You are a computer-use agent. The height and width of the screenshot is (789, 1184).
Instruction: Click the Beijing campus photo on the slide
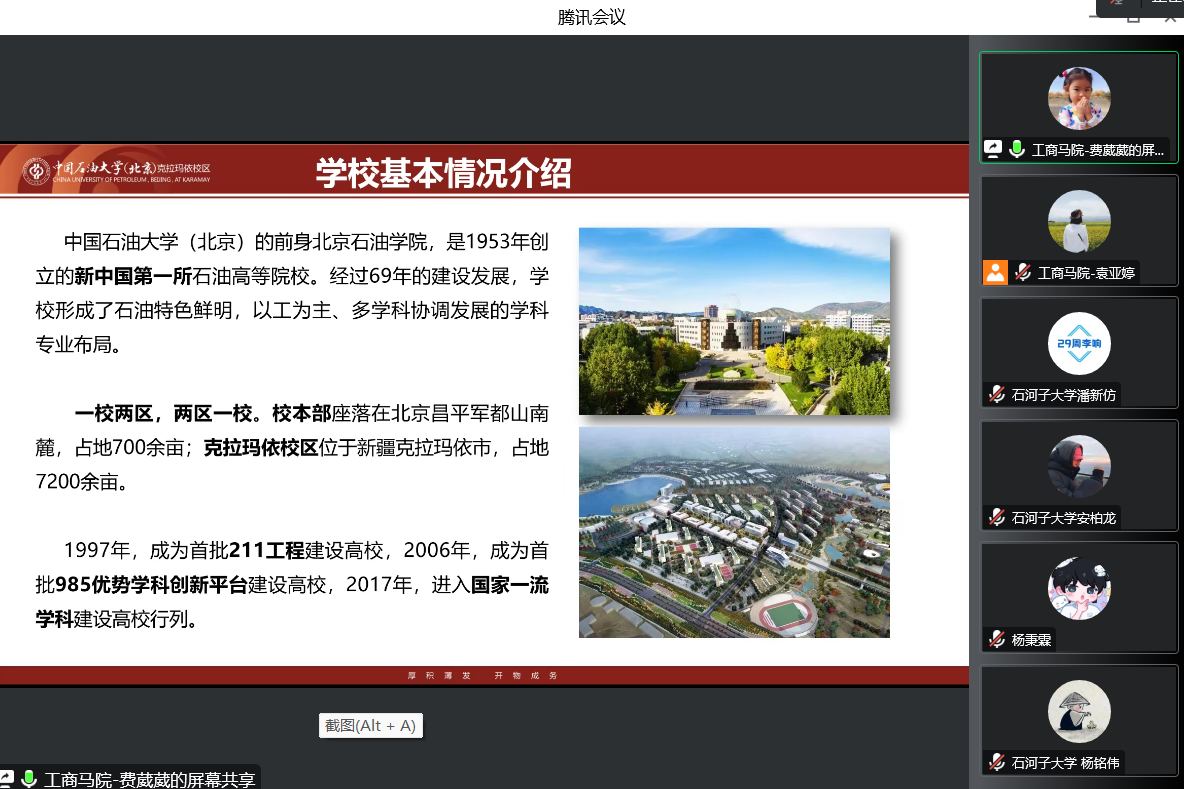click(x=734, y=321)
